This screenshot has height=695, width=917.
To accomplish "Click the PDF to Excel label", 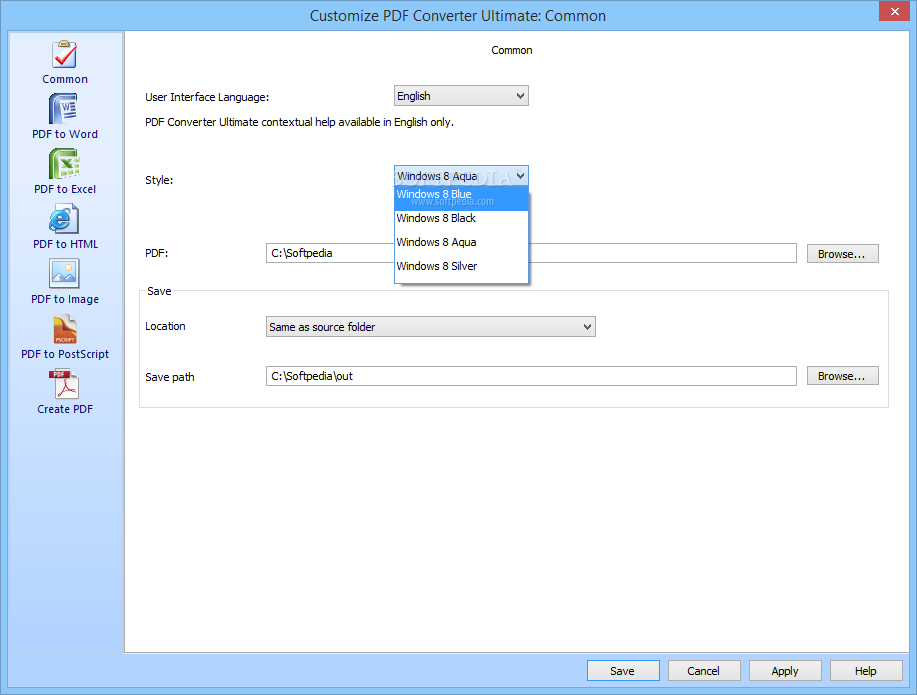I will coord(65,189).
